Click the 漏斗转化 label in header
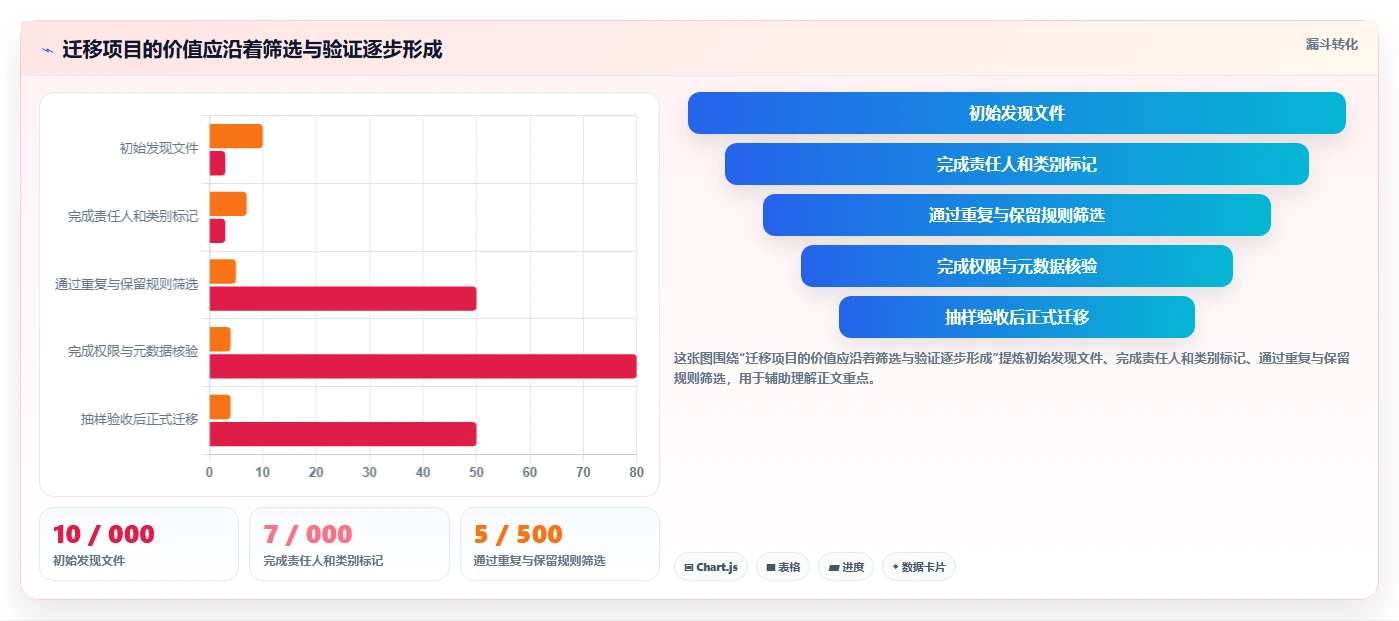This screenshot has height=621, width=1399. pyautogui.click(x=1331, y=44)
